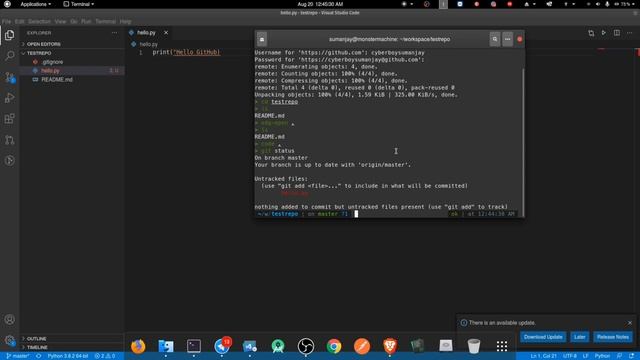
Task: Run the Python file with play icon
Action: (604, 33)
